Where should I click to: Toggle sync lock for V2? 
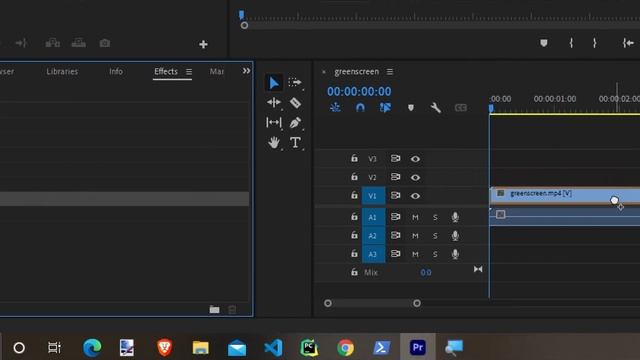click(x=395, y=177)
